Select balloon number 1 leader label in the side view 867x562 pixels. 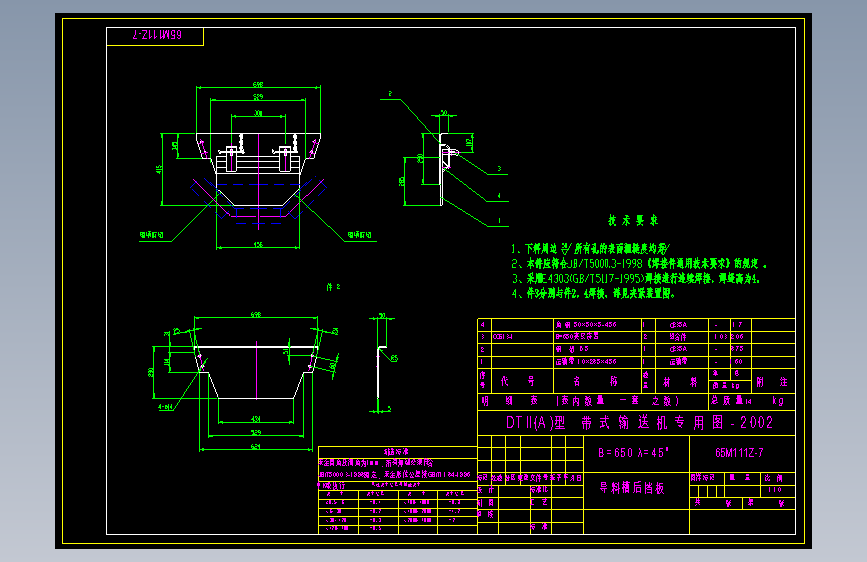[x=499, y=220]
